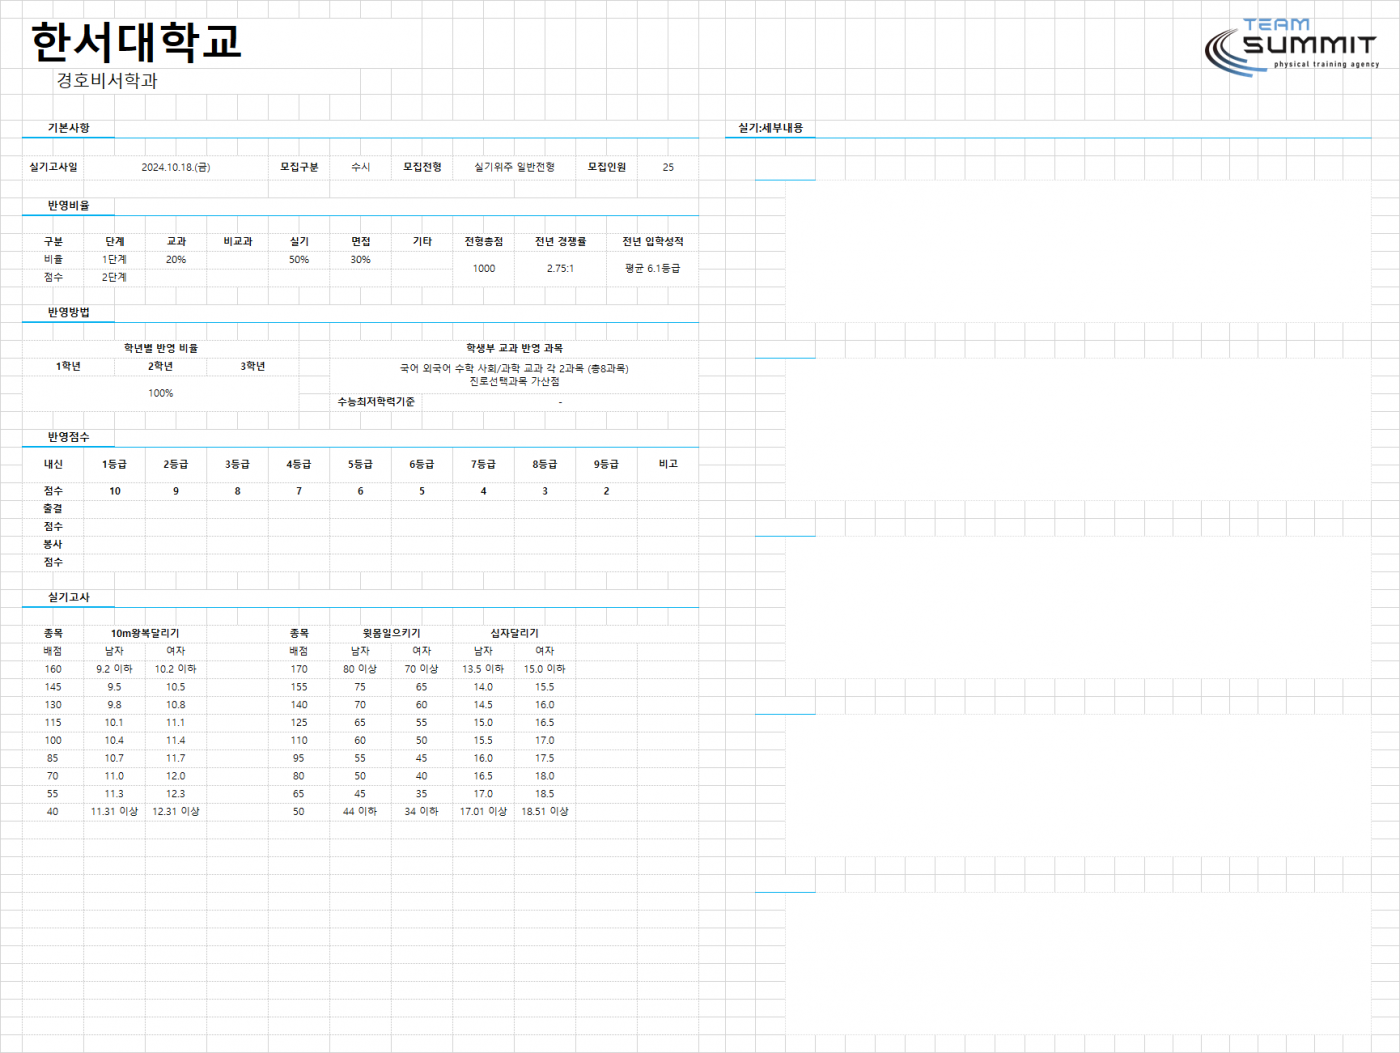Click the Team Summit logo
Viewport: 1400px width, 1053px height.
click(1292, 47)
